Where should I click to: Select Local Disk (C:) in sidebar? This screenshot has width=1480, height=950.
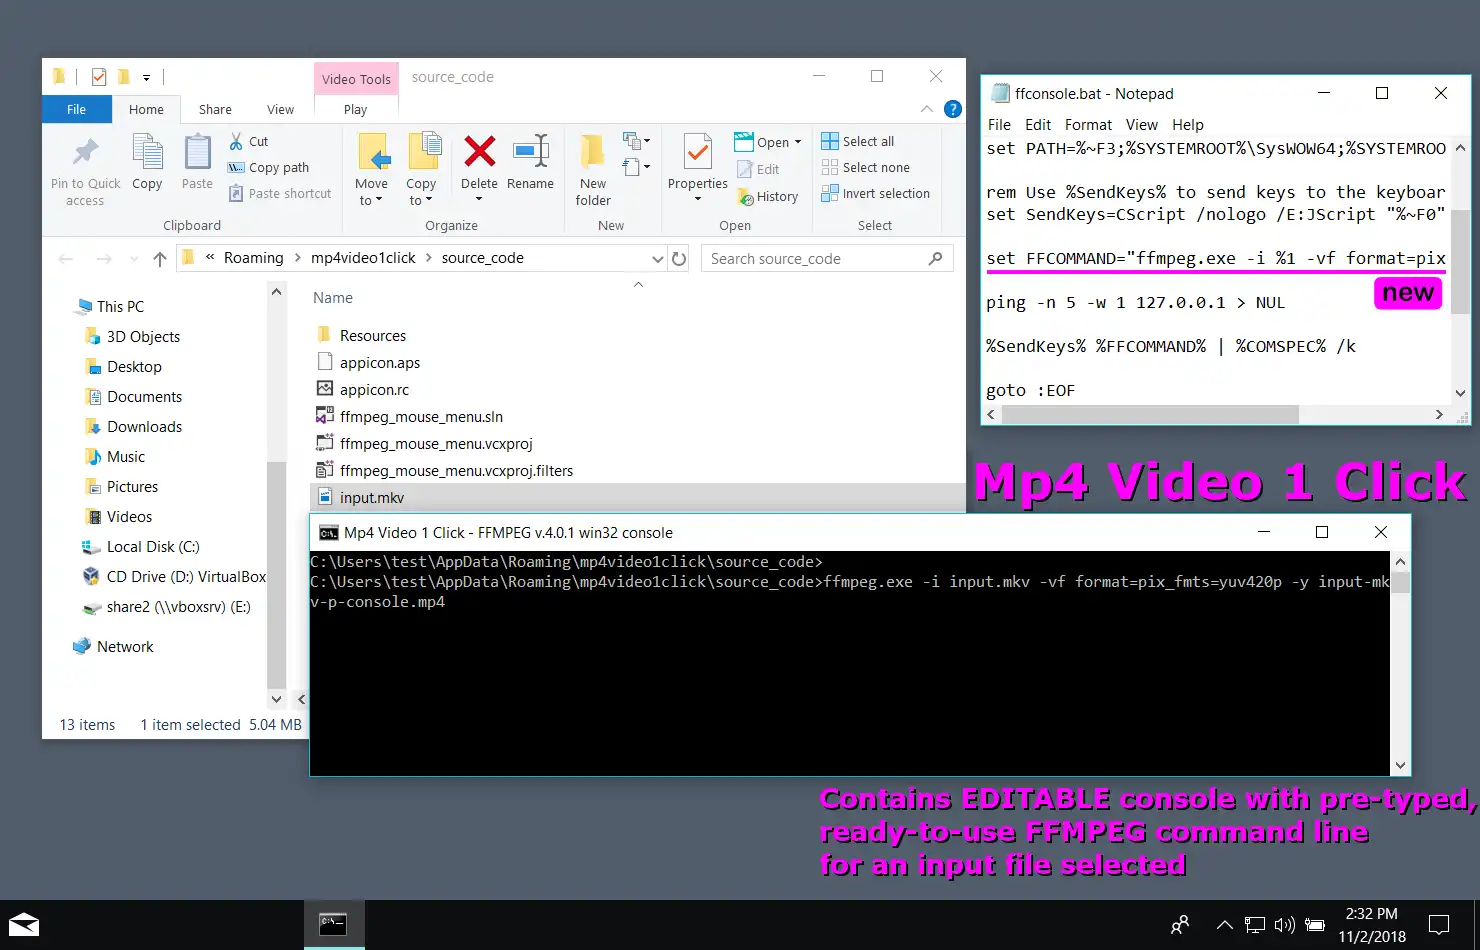tap(153, 547)
